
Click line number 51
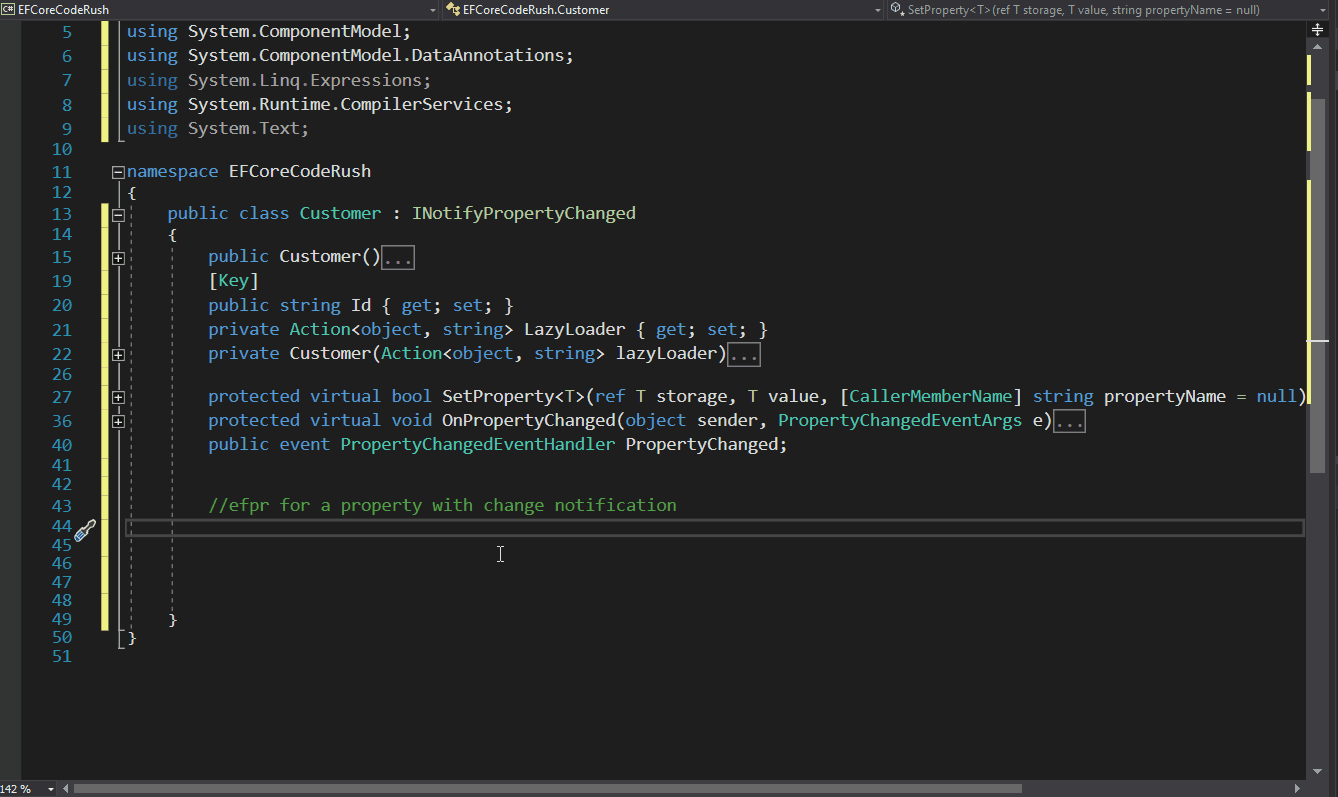pyautogui.click(x=61, y=656)
